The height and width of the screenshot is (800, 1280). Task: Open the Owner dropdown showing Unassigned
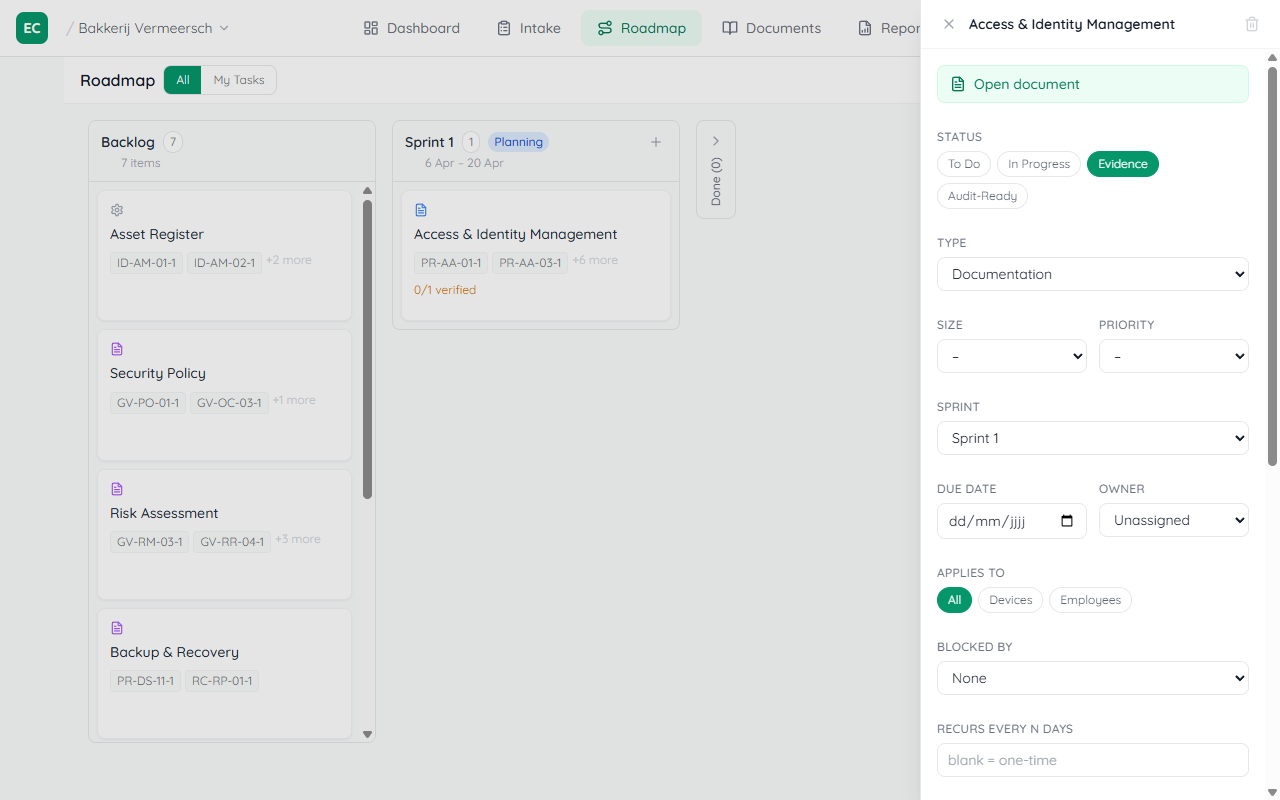coord(1173,520)
